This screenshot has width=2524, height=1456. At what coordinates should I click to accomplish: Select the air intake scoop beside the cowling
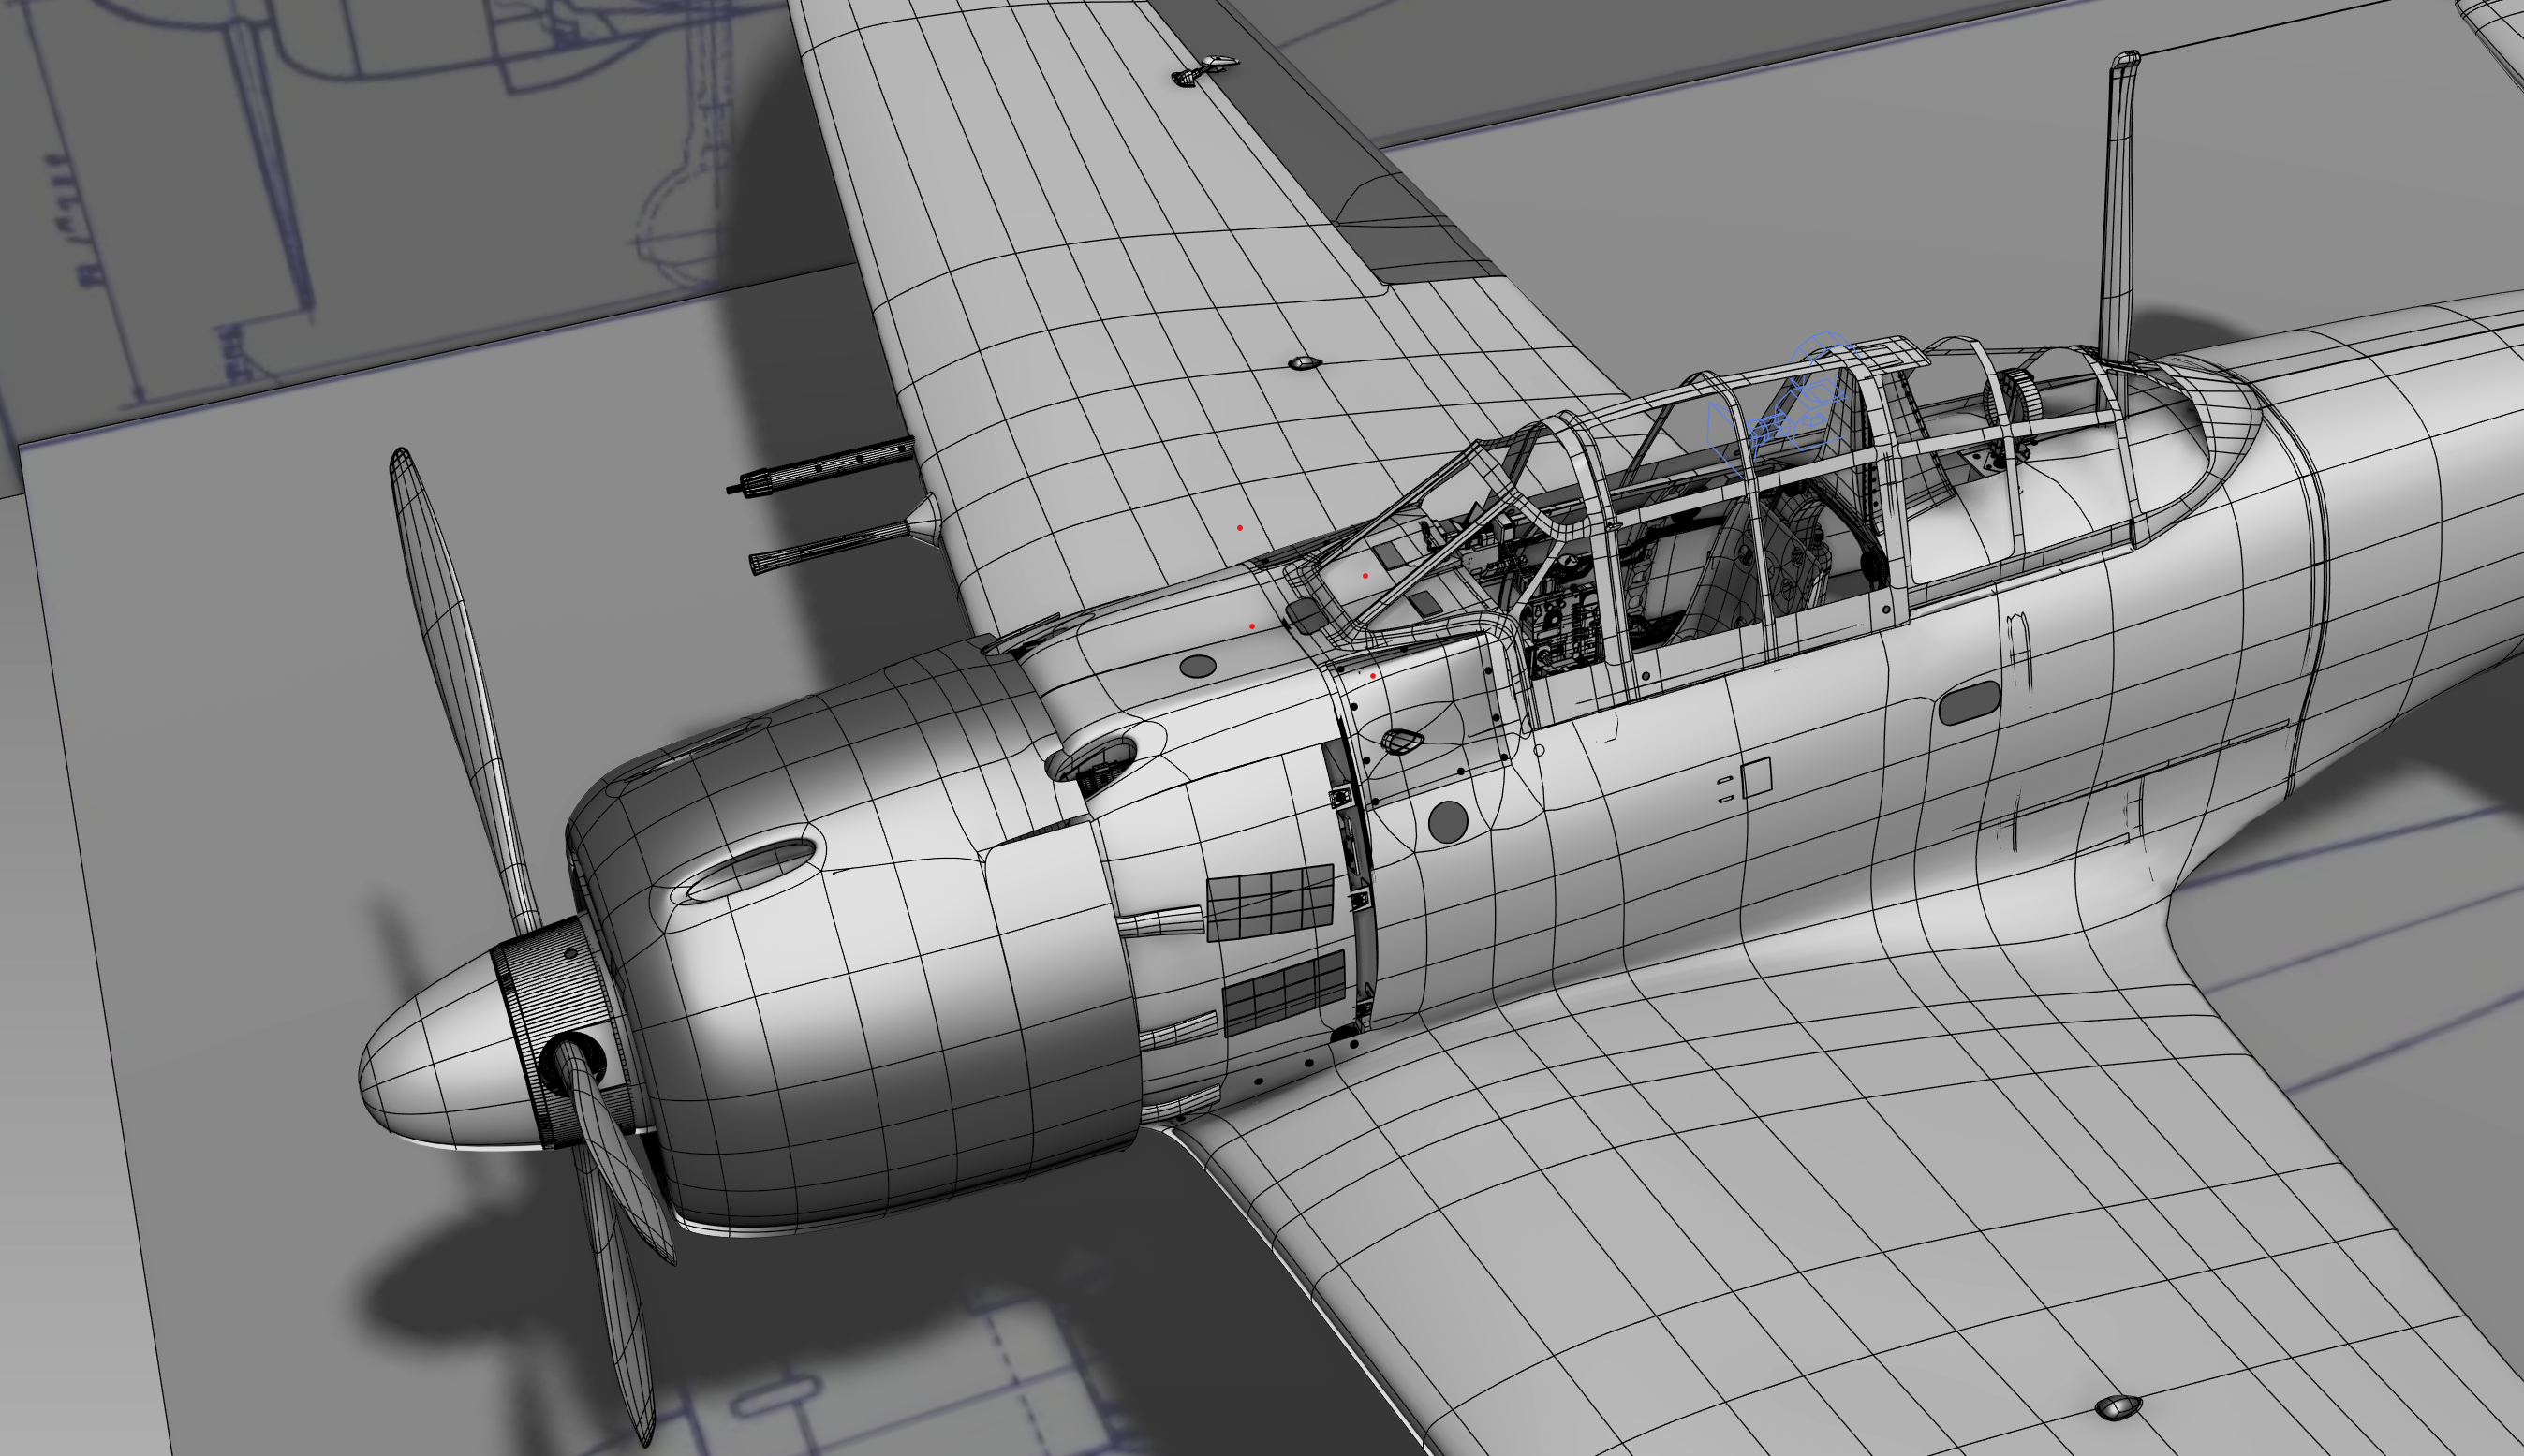(x=1095, y=762)
